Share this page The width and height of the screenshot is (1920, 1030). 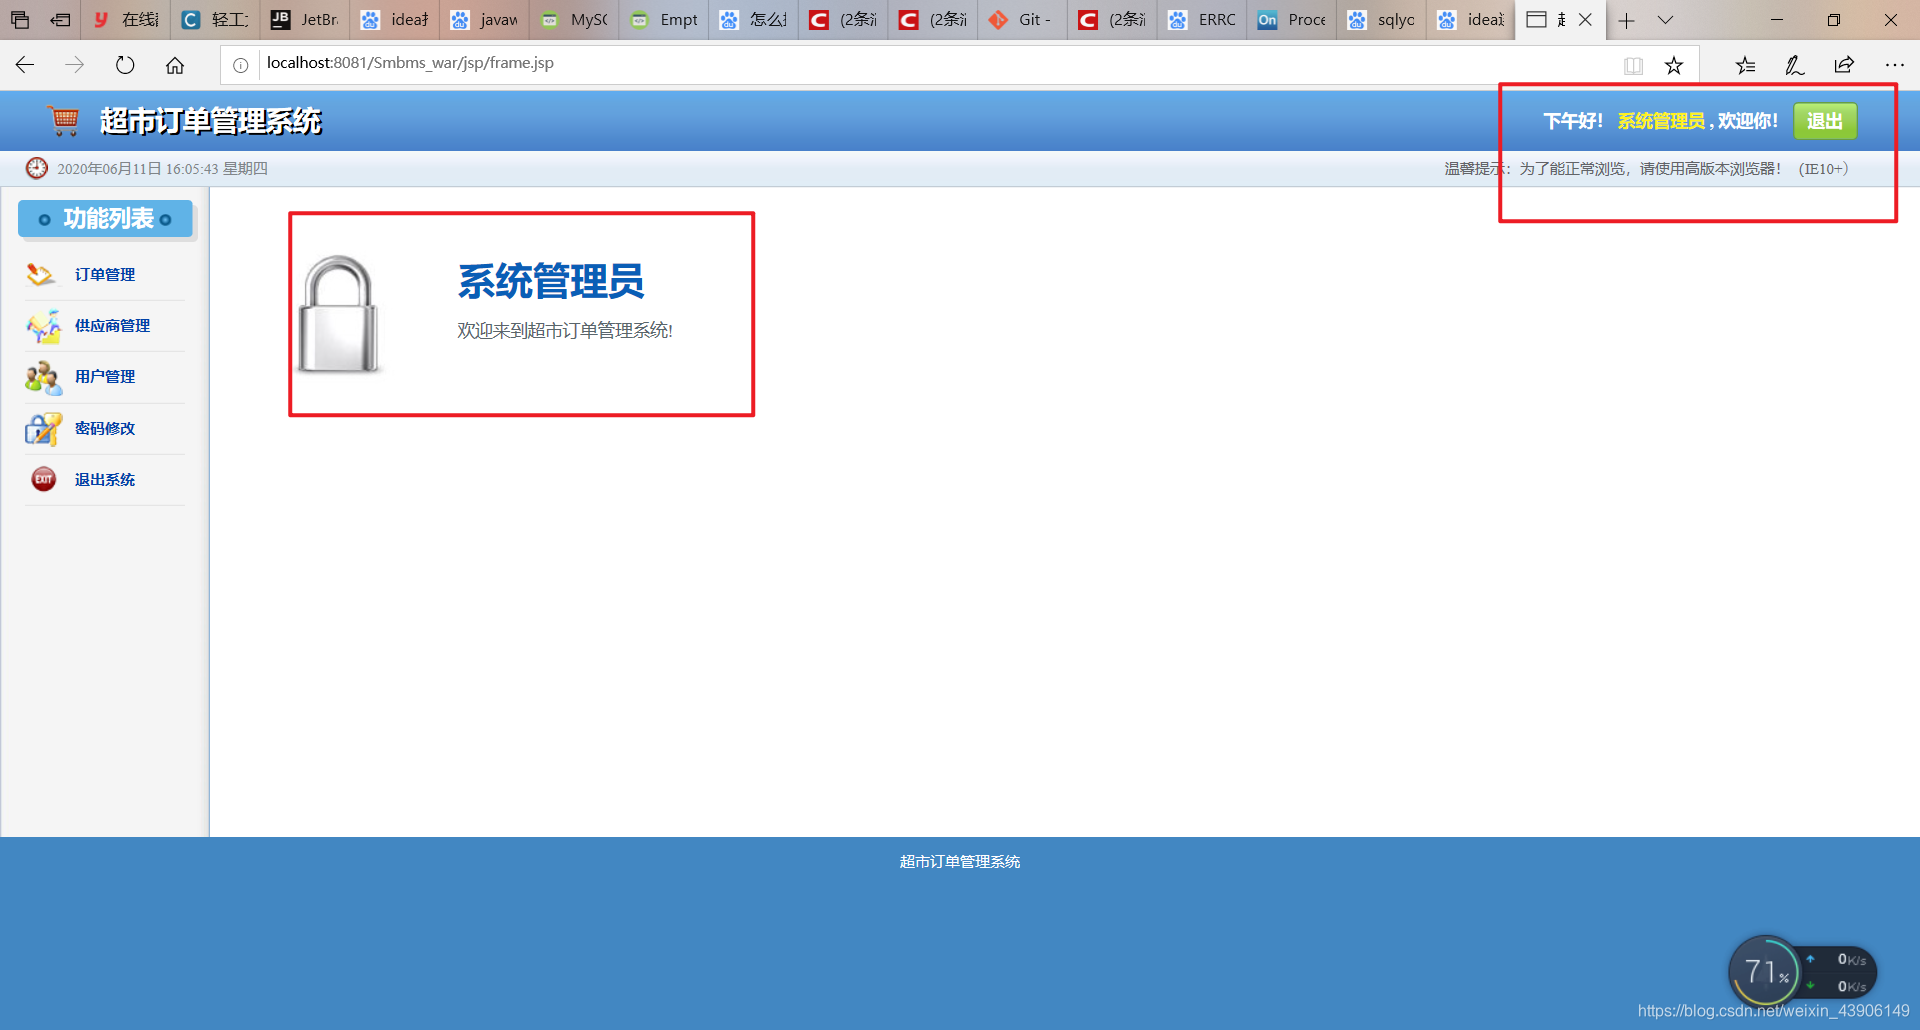1844,66
